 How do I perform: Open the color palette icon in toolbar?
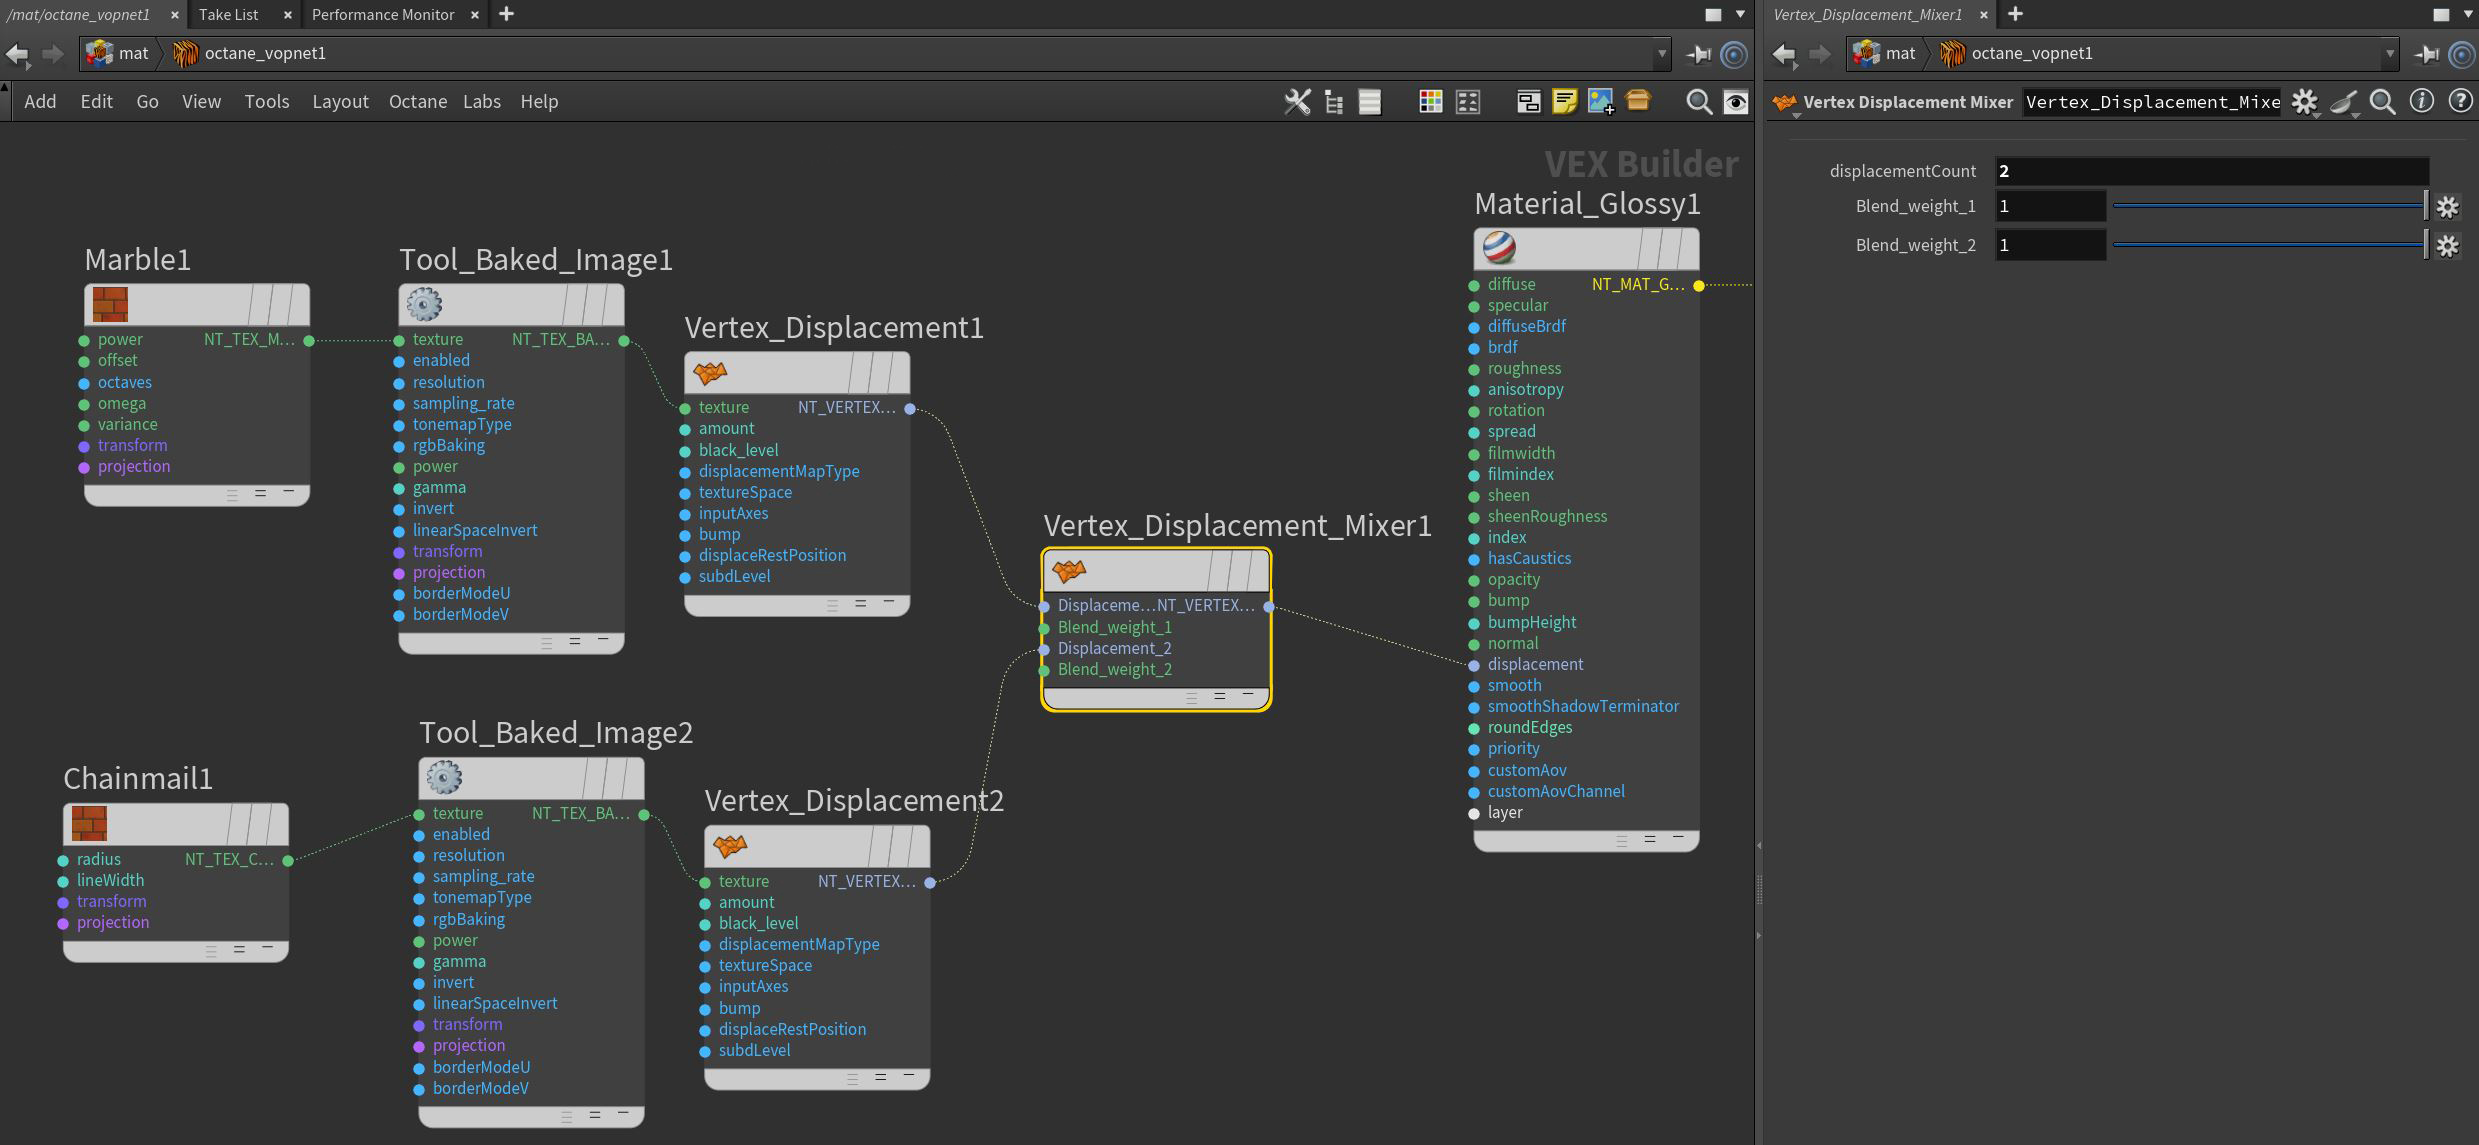pos(1430,102)
